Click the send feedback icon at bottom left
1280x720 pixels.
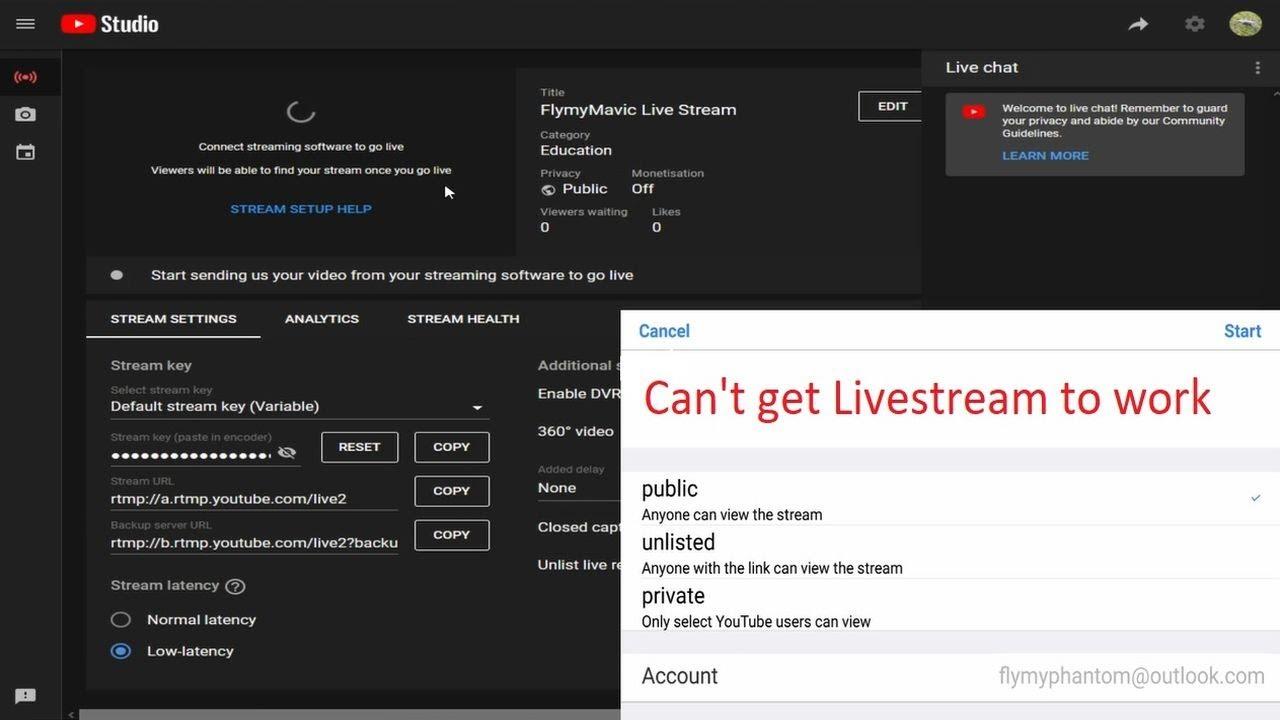25,695
